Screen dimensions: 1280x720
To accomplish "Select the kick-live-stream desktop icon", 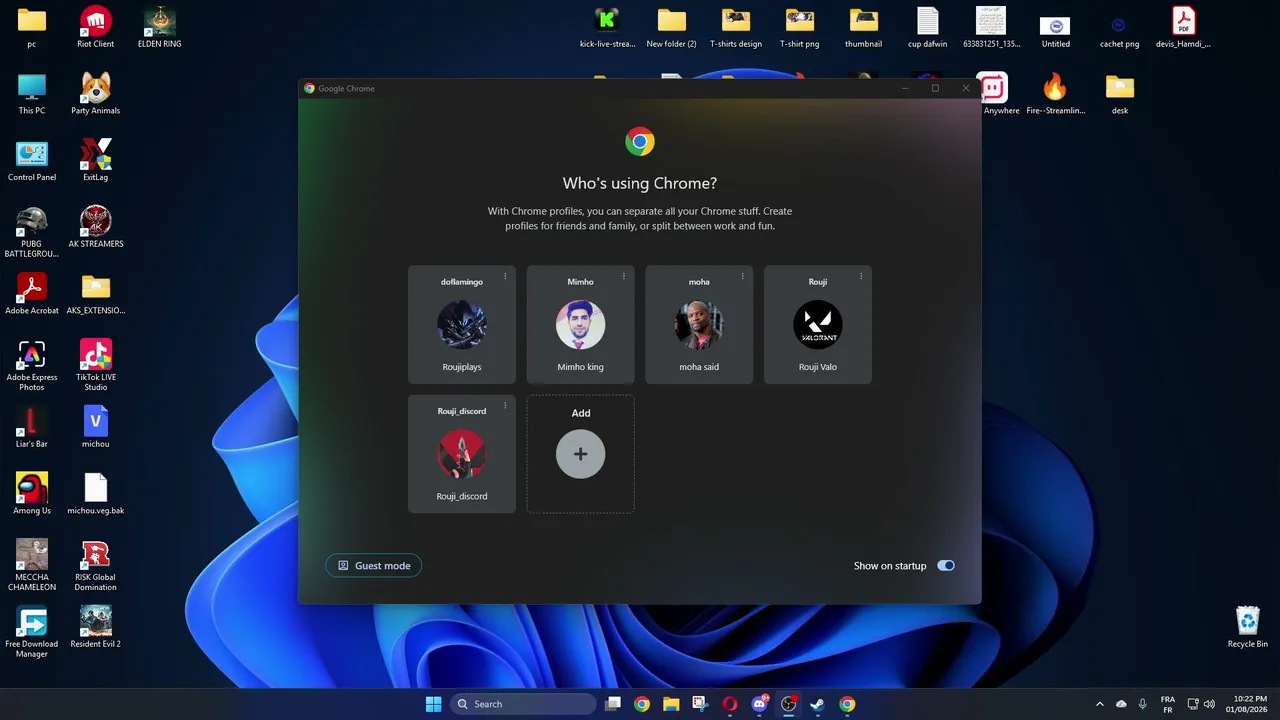I will [x=608, y=27].
